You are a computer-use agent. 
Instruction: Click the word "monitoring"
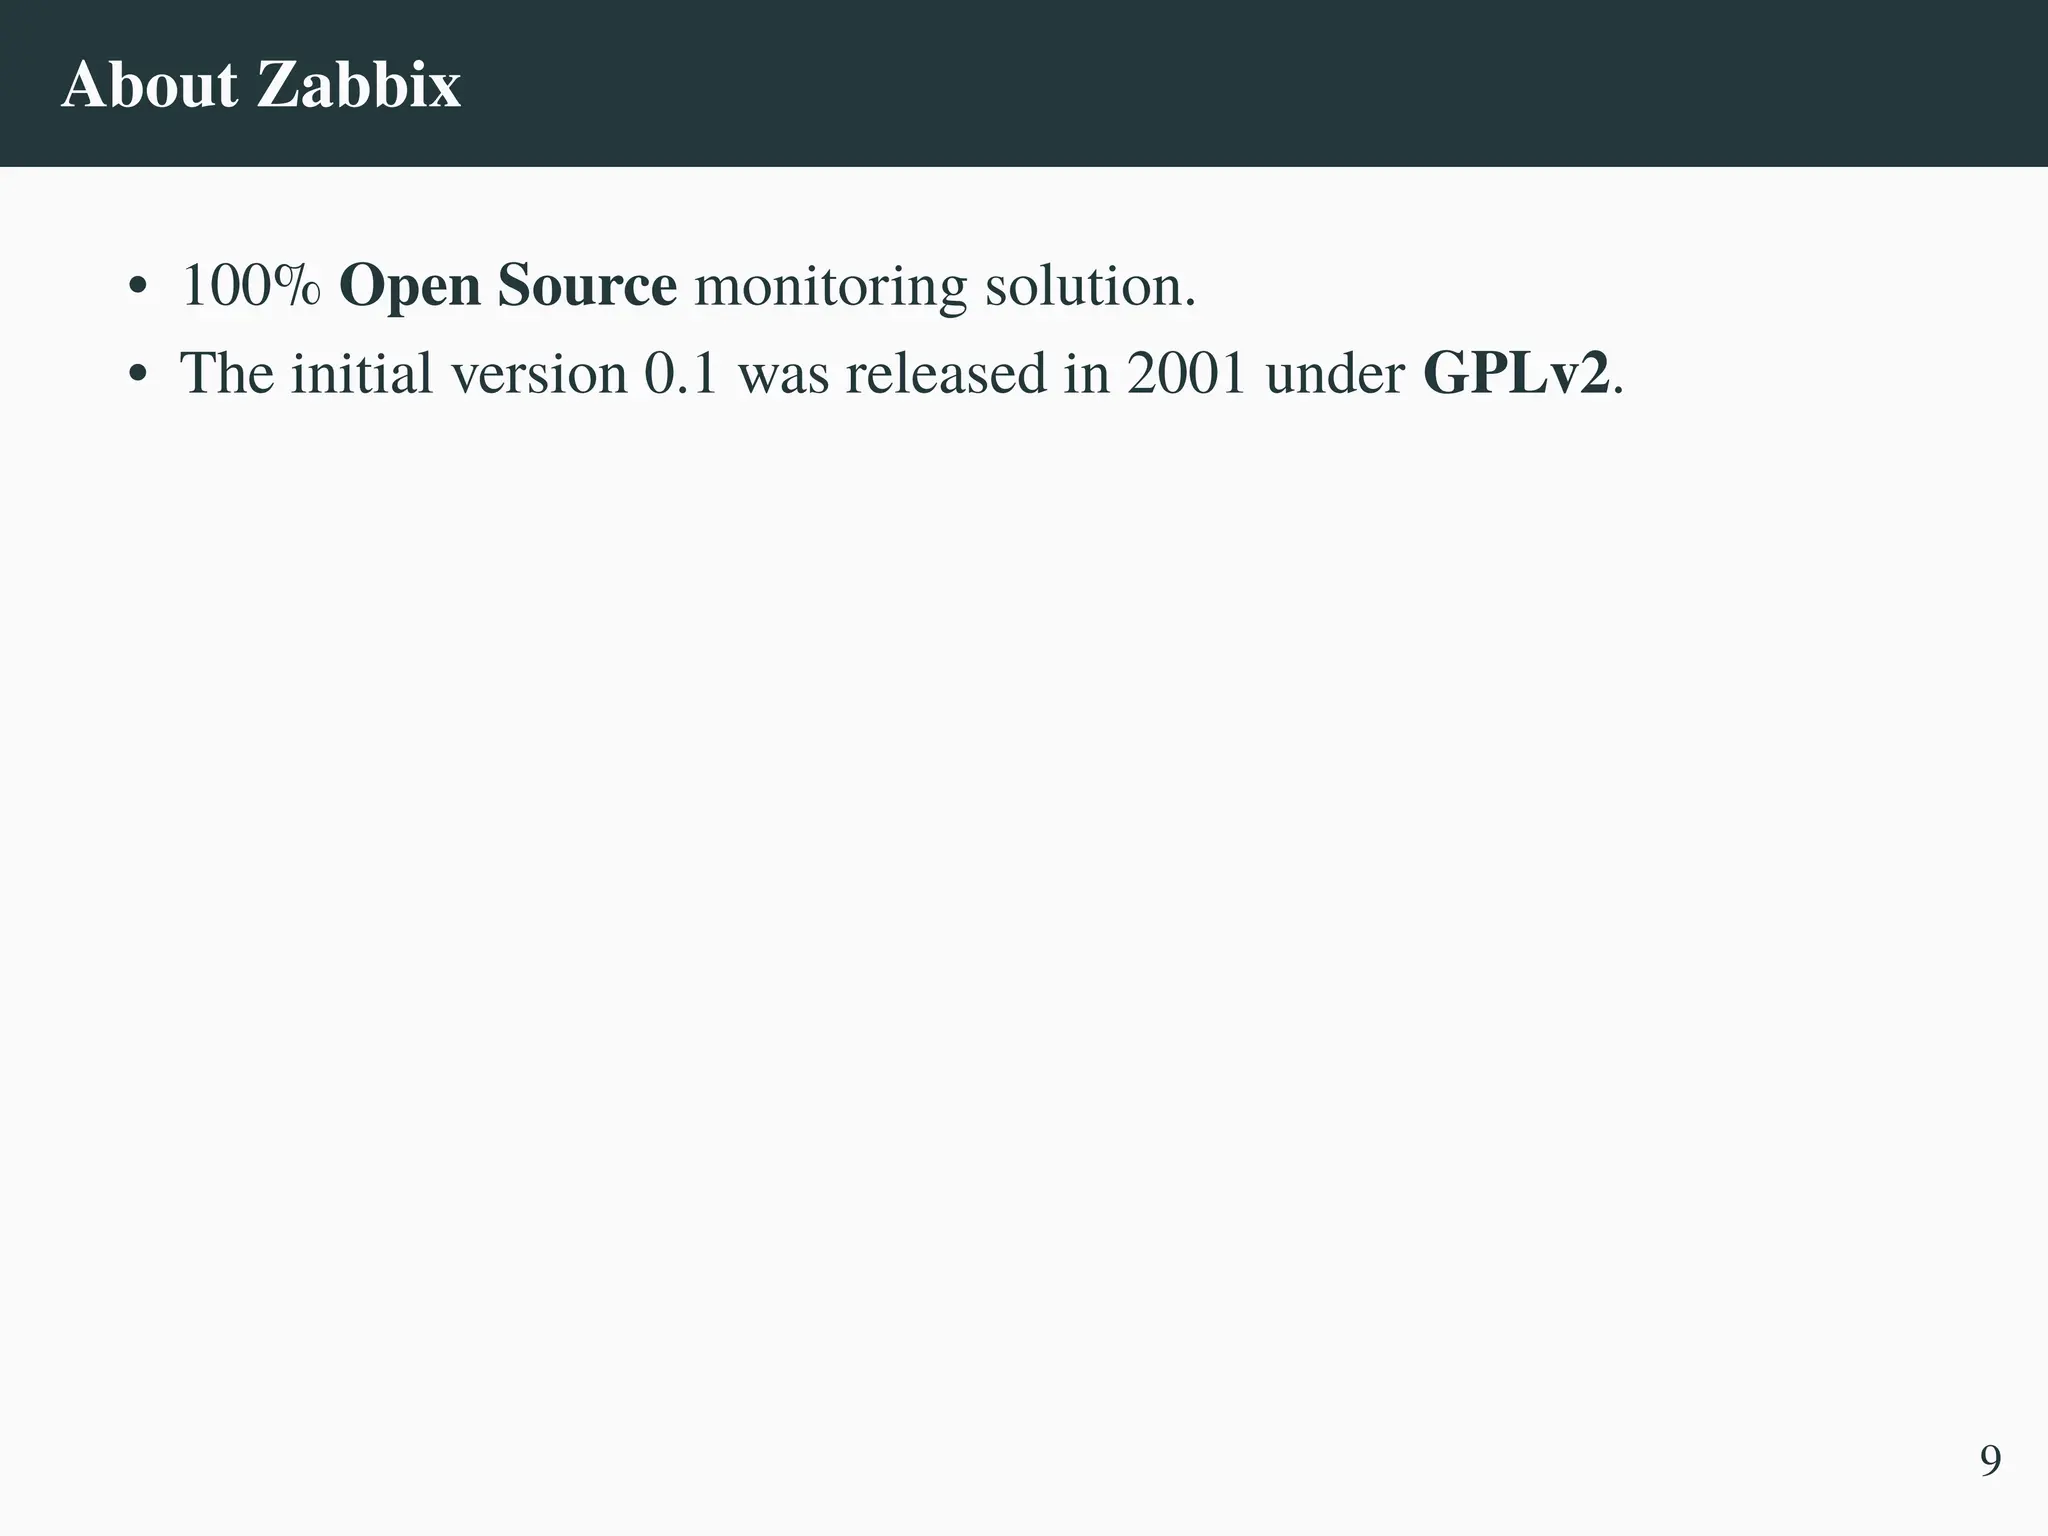[830, 288]
